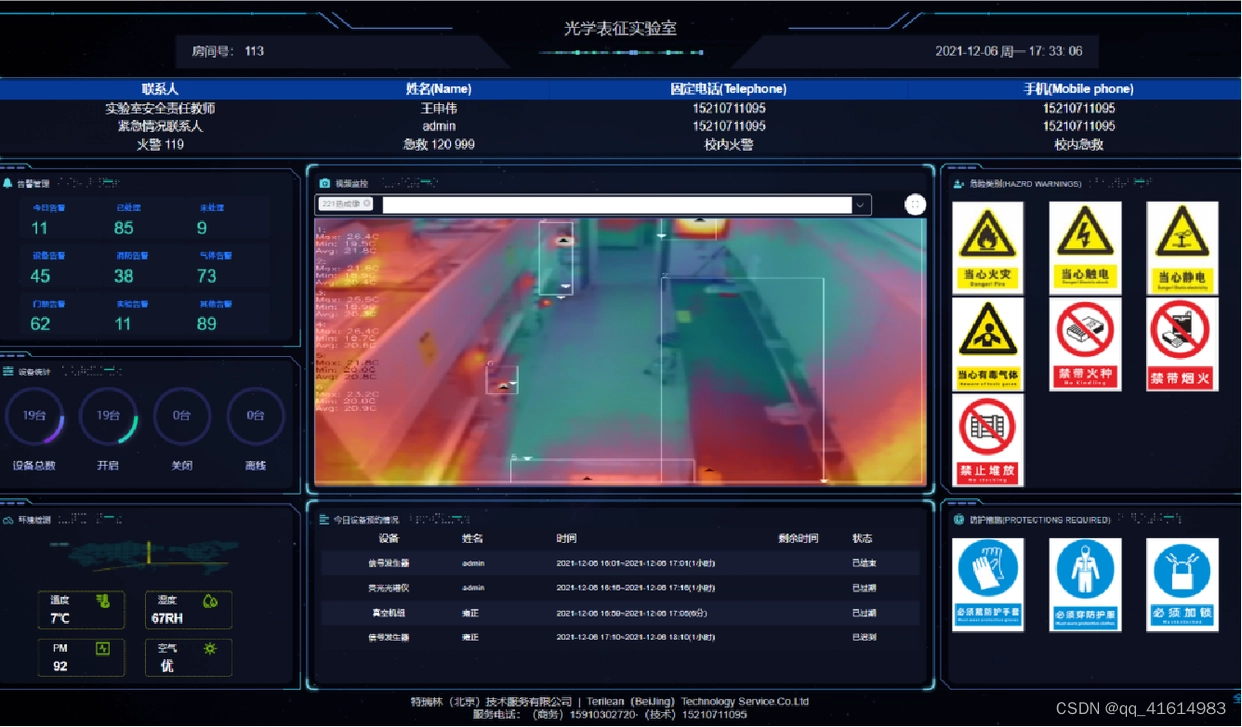Screen dimensions: 1242x727
Task: Select the 荧光光谱仪 reservation row
Action: tap(620, 588)
